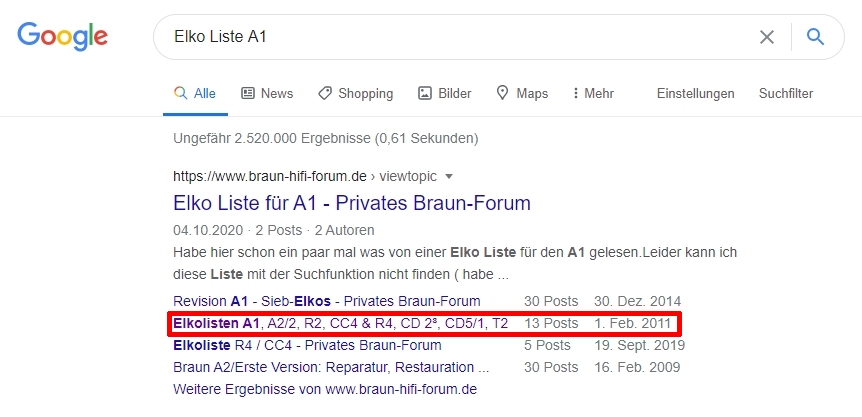Expand the Mehr menu
This screenshot has height=417, width=862.
593,93
